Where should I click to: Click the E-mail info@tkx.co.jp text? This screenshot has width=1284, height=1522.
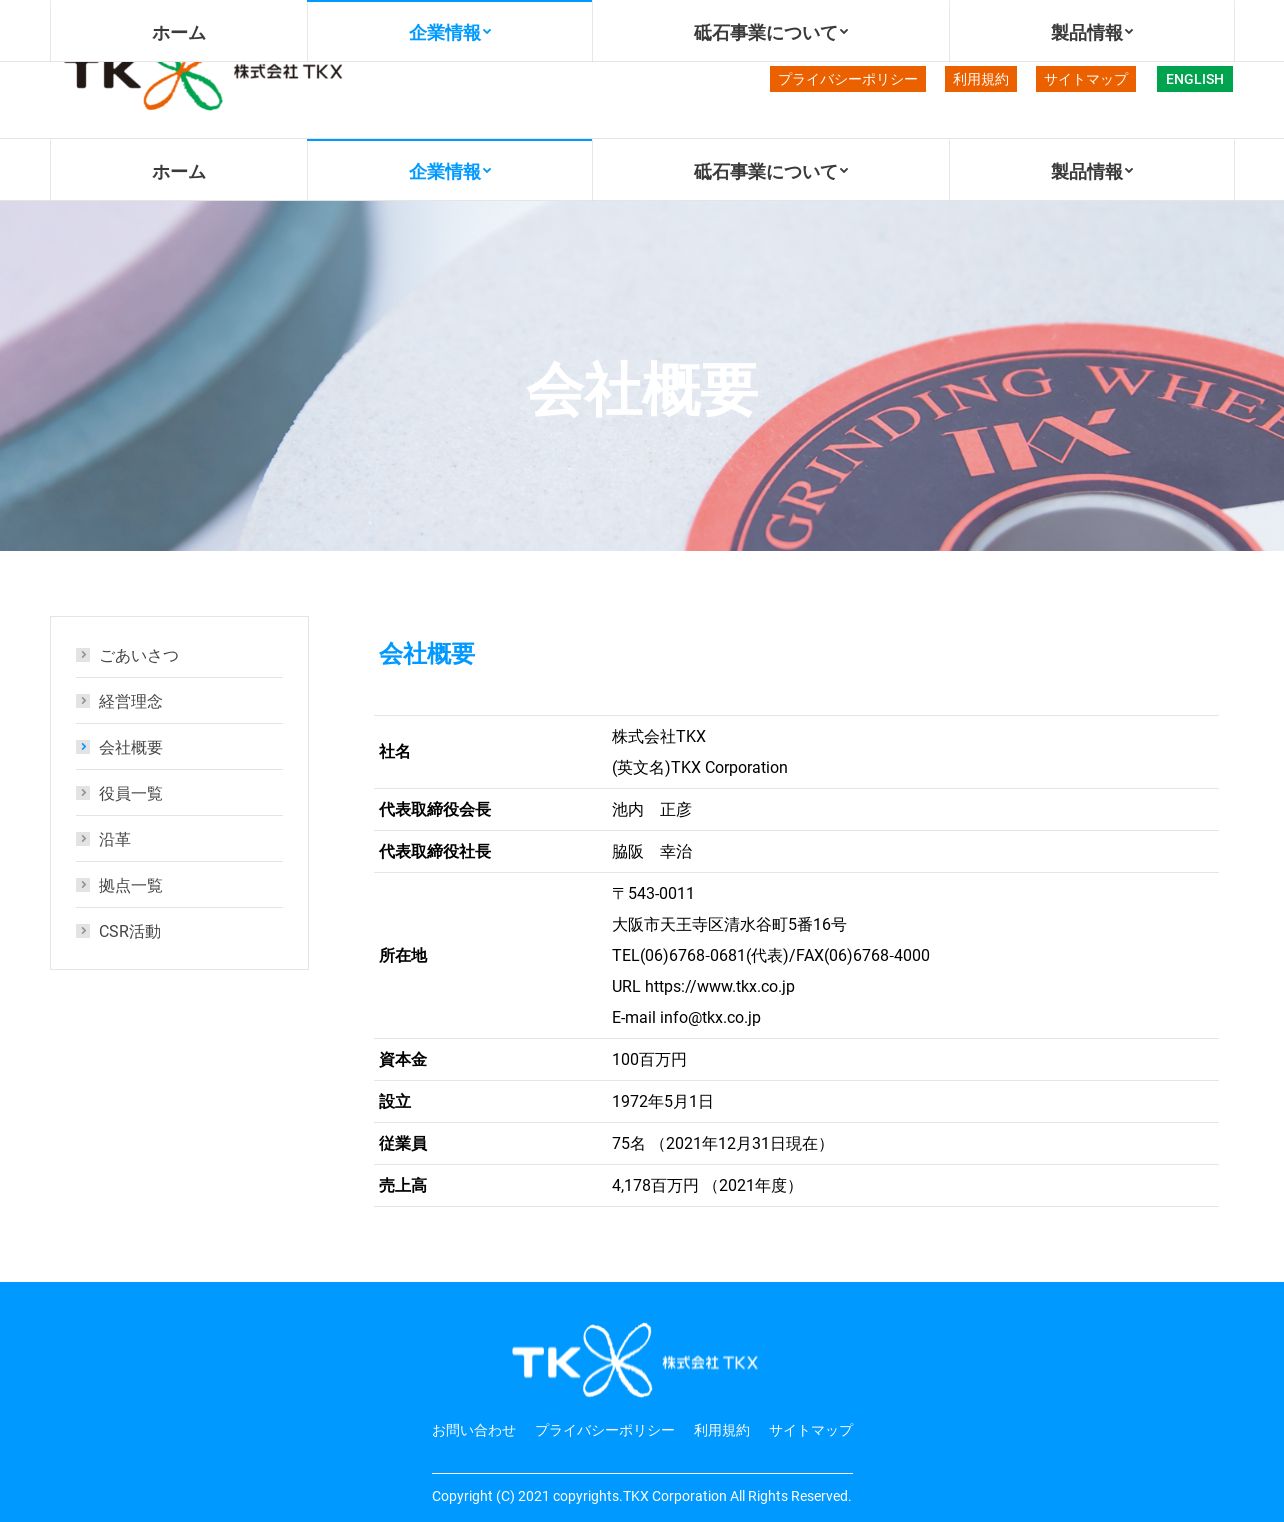(686, 1018)
